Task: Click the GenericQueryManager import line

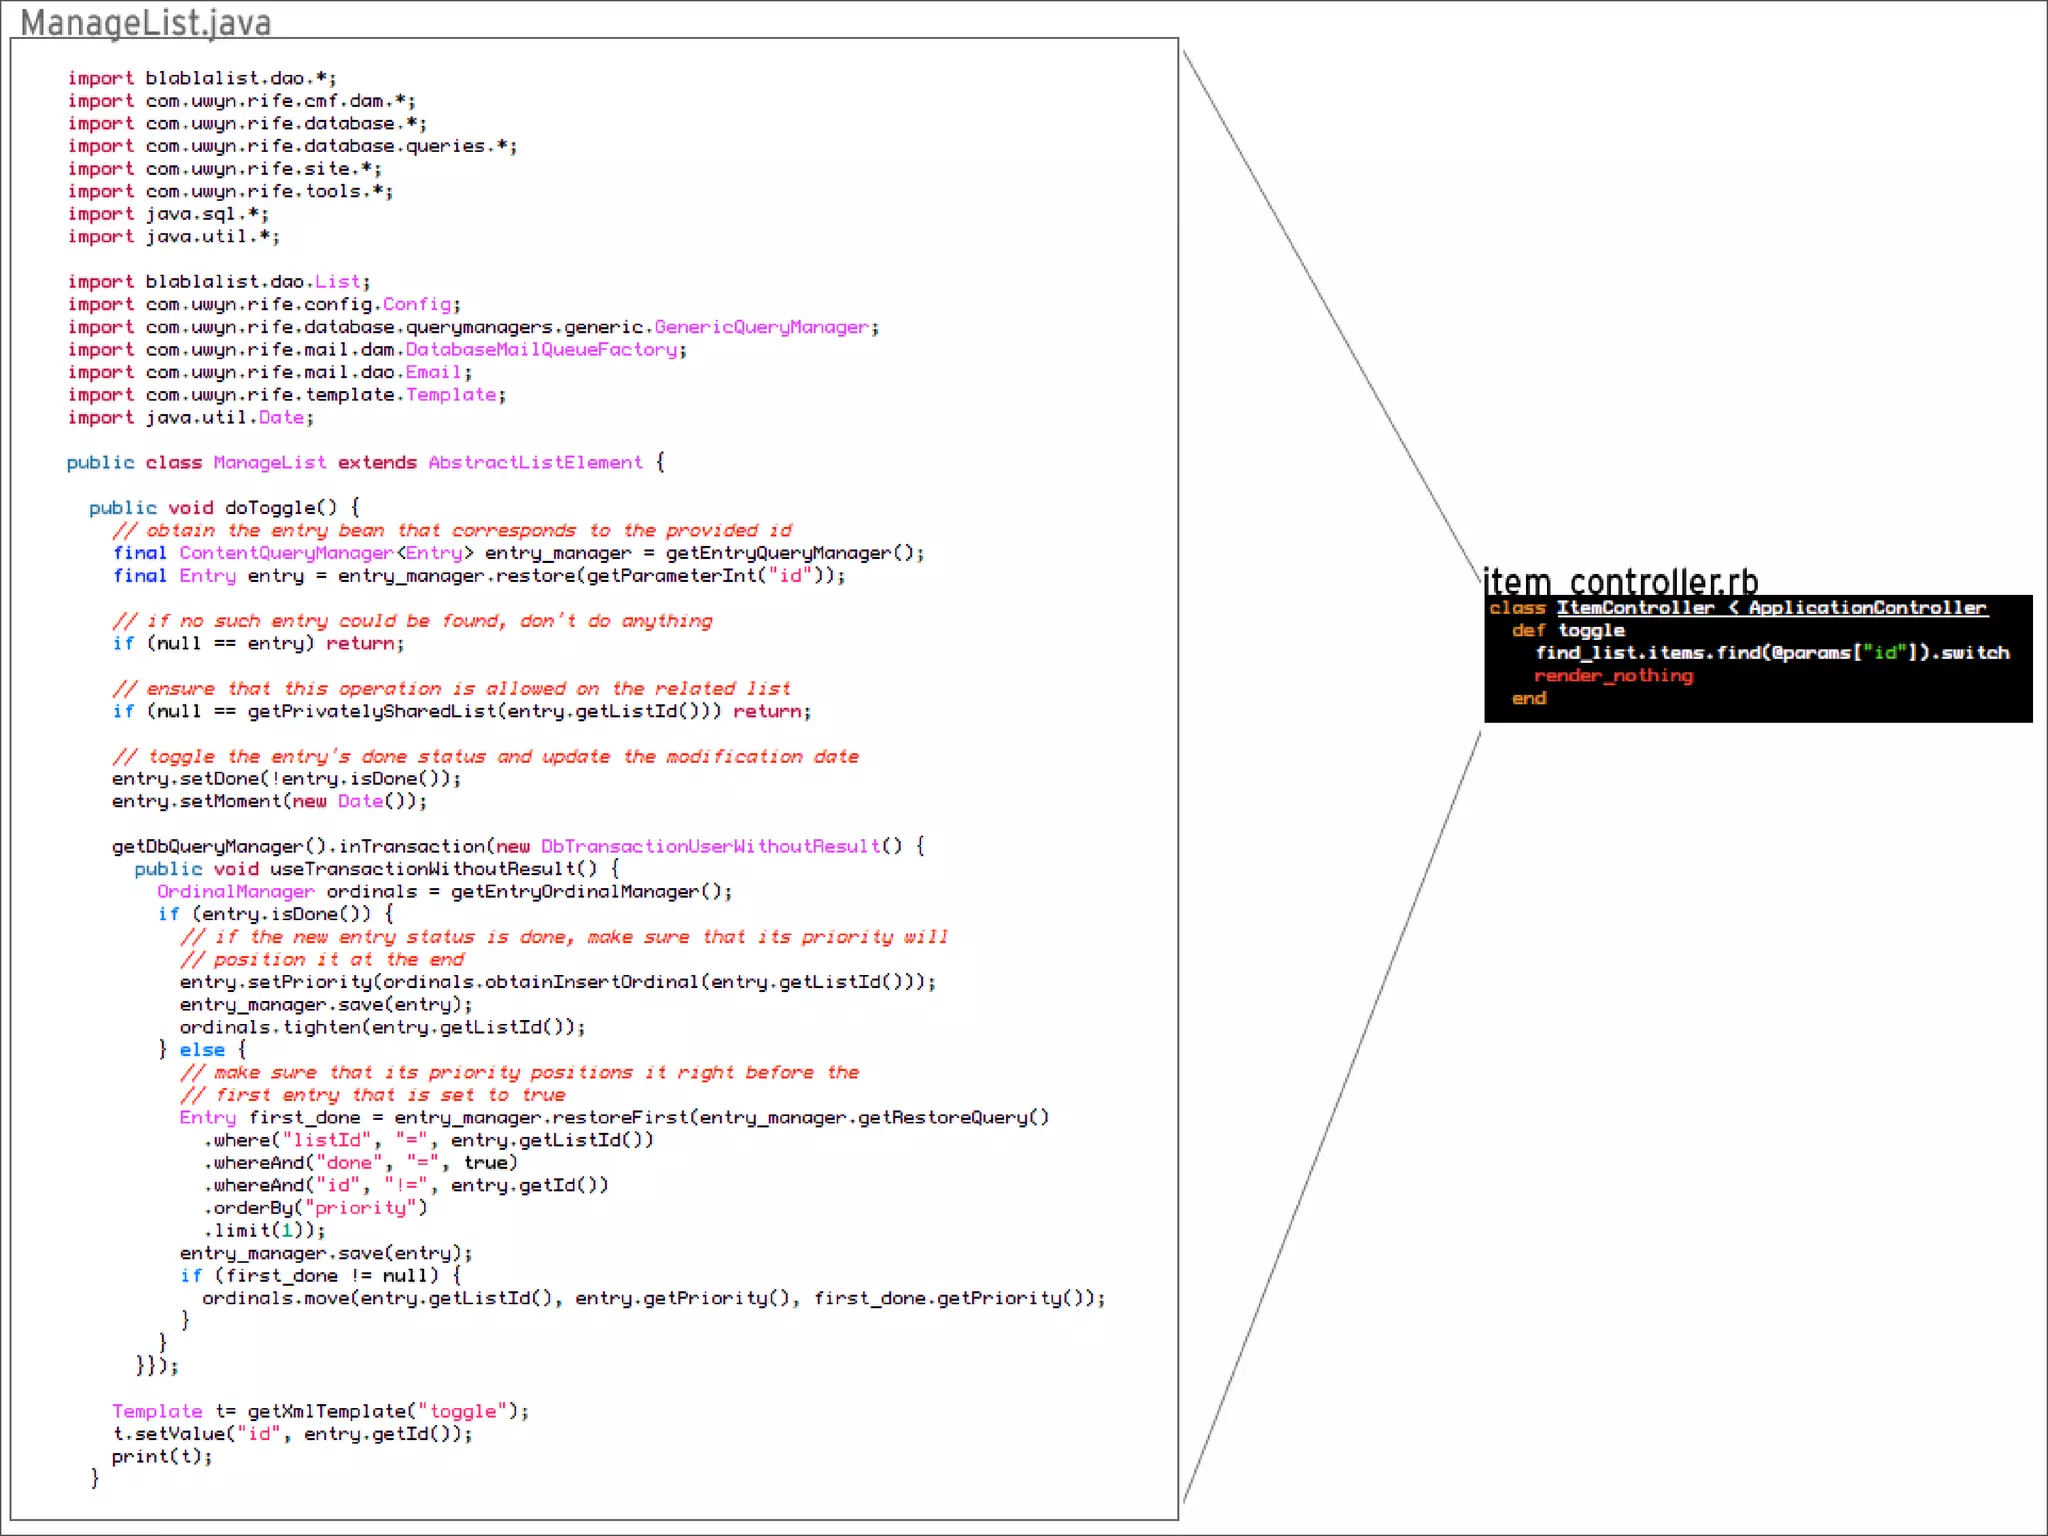Action: 473,327
